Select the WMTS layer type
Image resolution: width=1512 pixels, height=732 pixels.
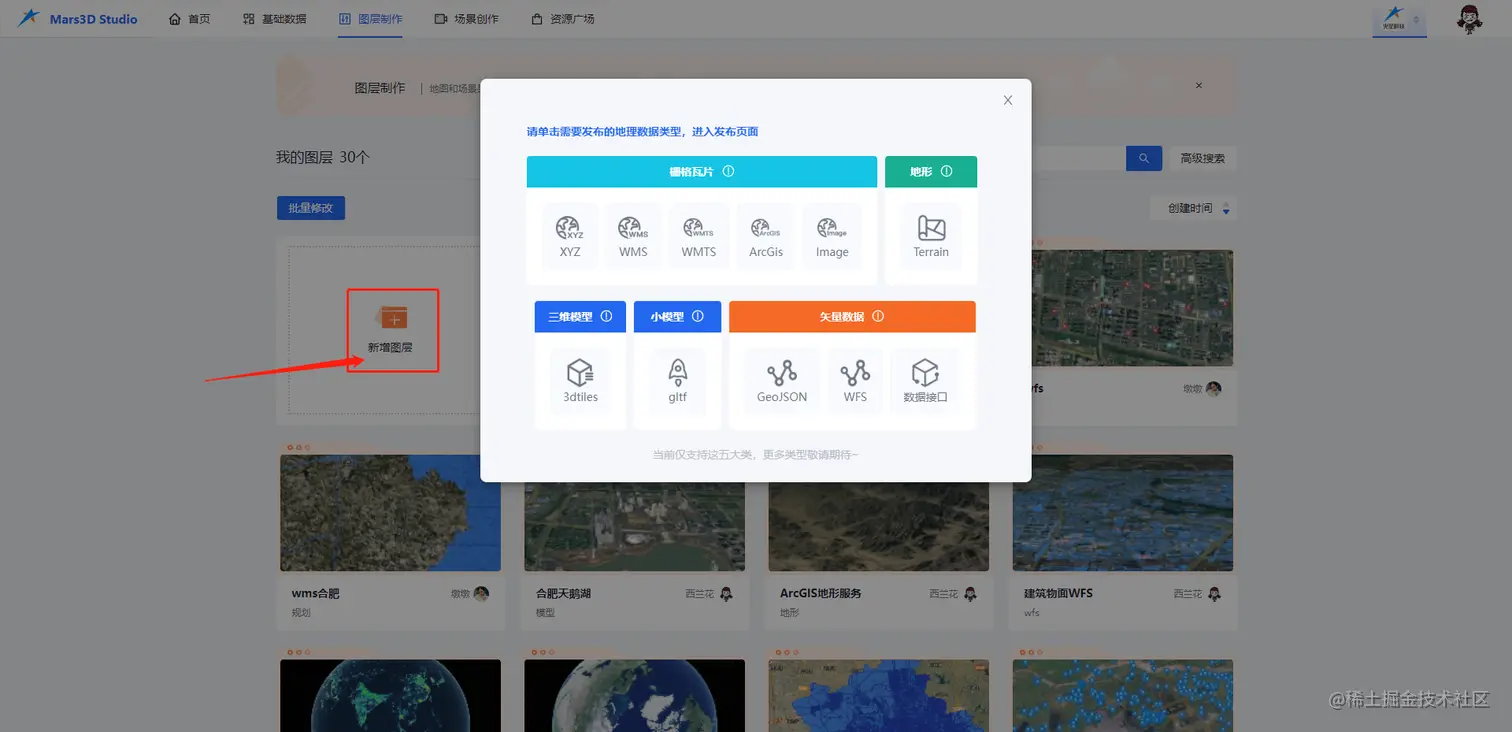(699, 237)
